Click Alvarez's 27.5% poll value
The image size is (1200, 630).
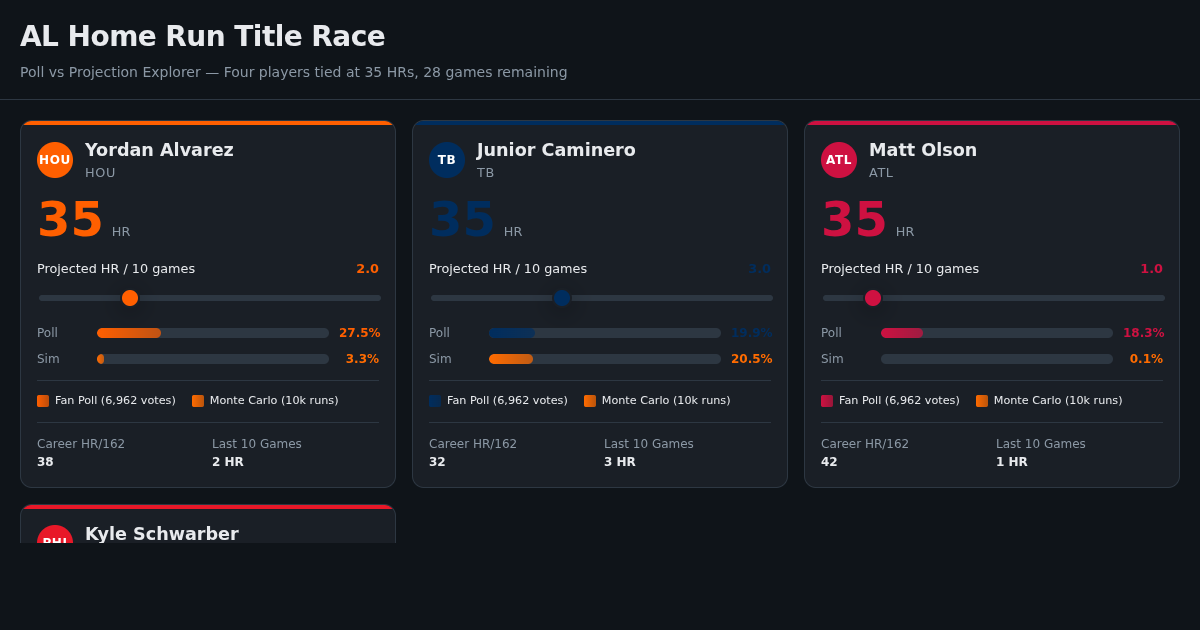[x=360, y=333]
